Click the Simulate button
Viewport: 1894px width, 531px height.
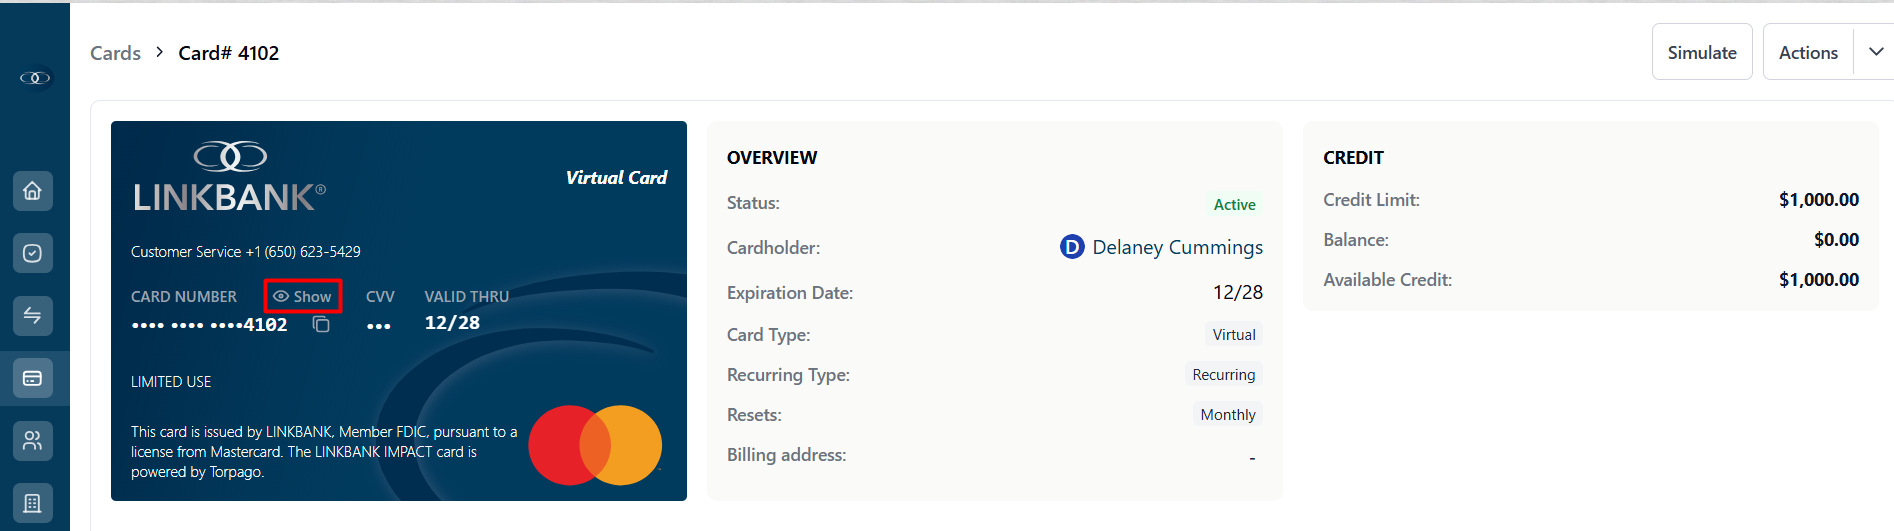[x=1702, y=52]
